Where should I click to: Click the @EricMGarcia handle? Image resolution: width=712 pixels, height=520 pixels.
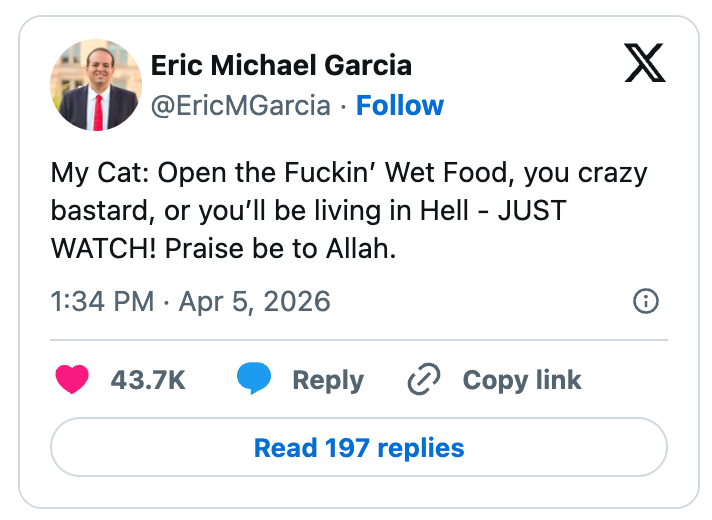tap(240, 105)
